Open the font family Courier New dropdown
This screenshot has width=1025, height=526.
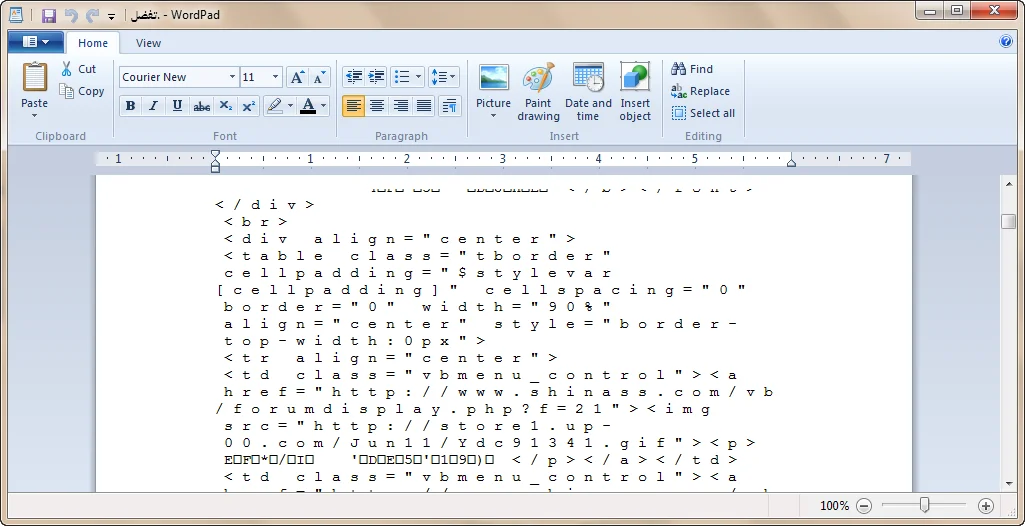point(232,77)
